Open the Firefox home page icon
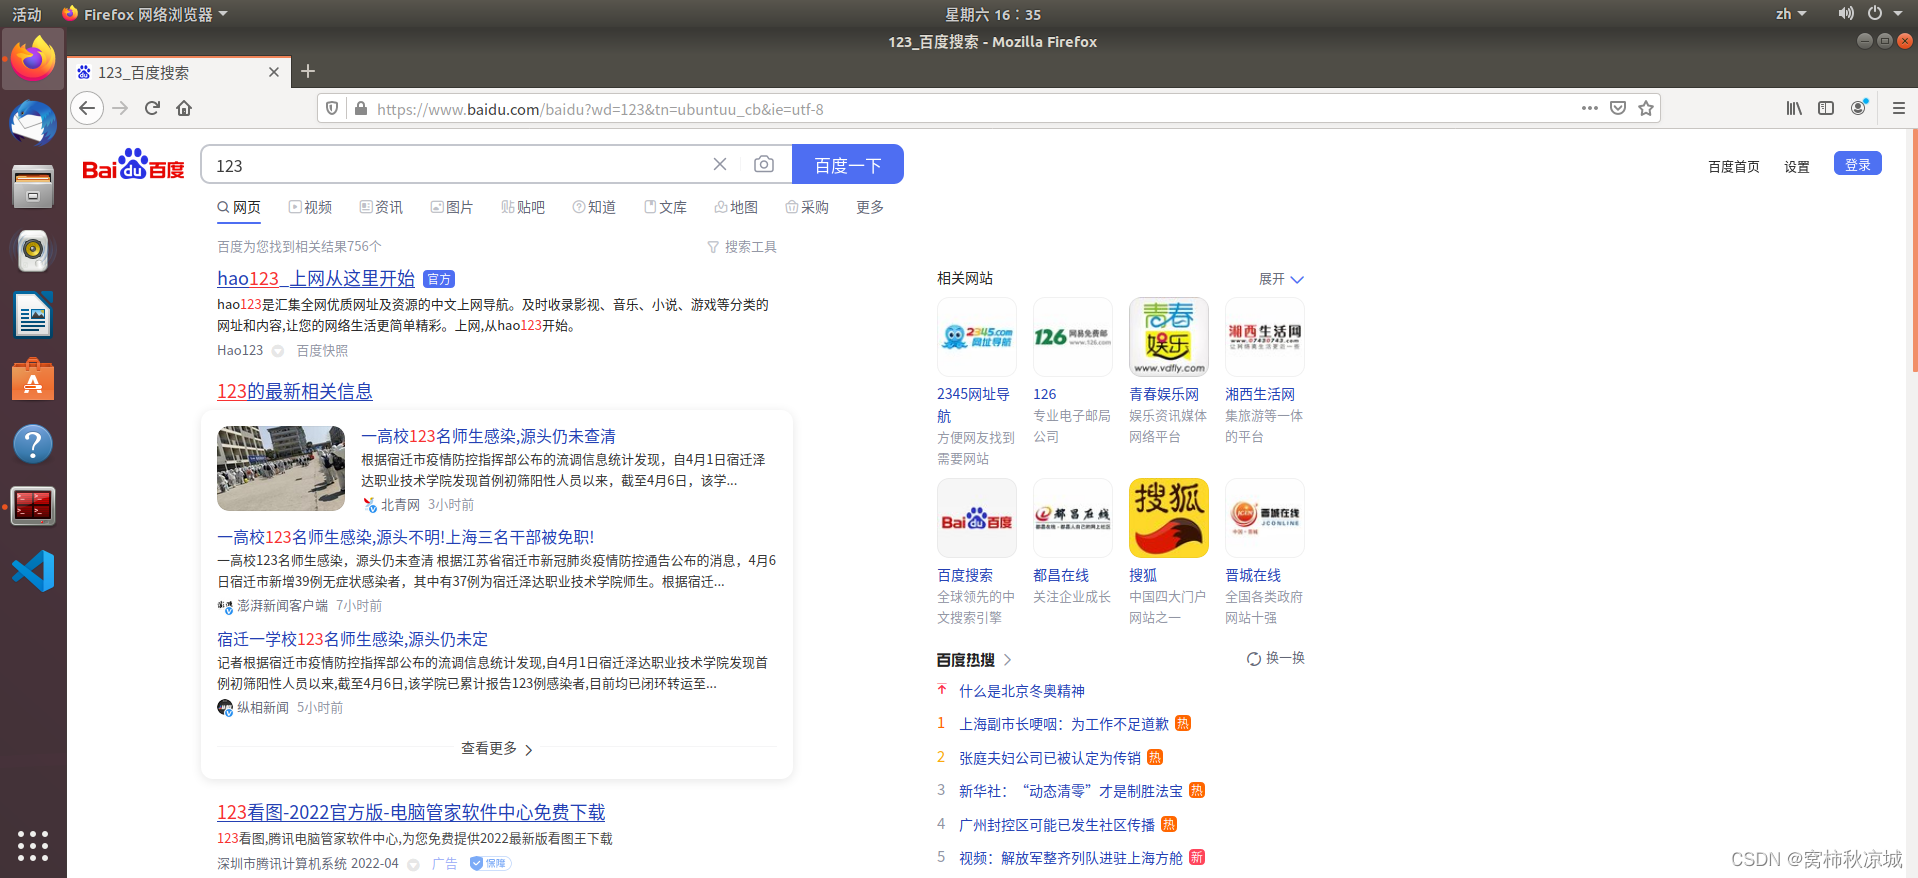1918x878 pixels. coord(184,108)
